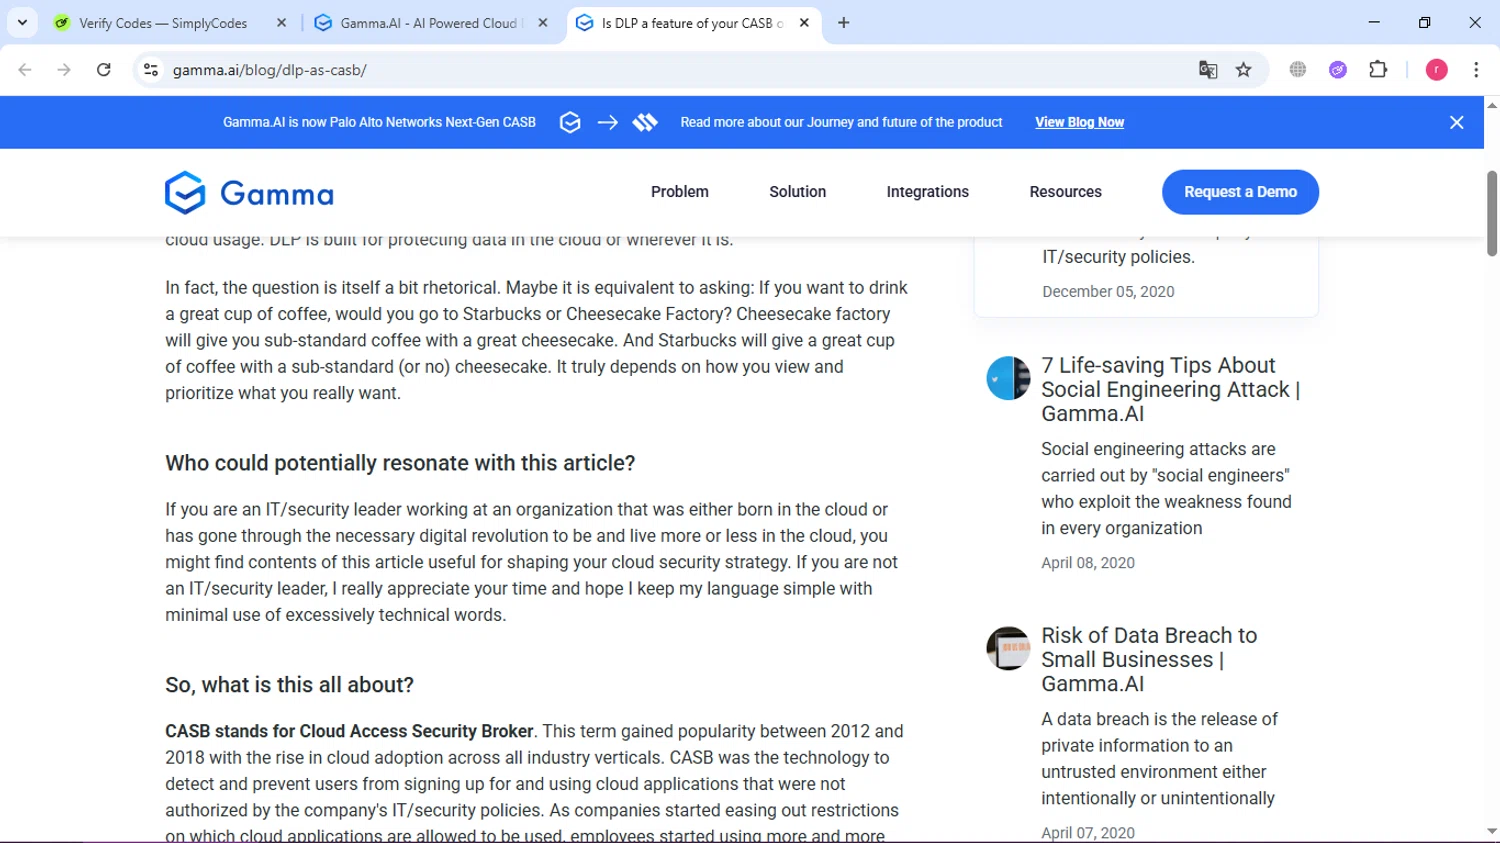
Task: Go forward to next page
Action: click(64, 70)
